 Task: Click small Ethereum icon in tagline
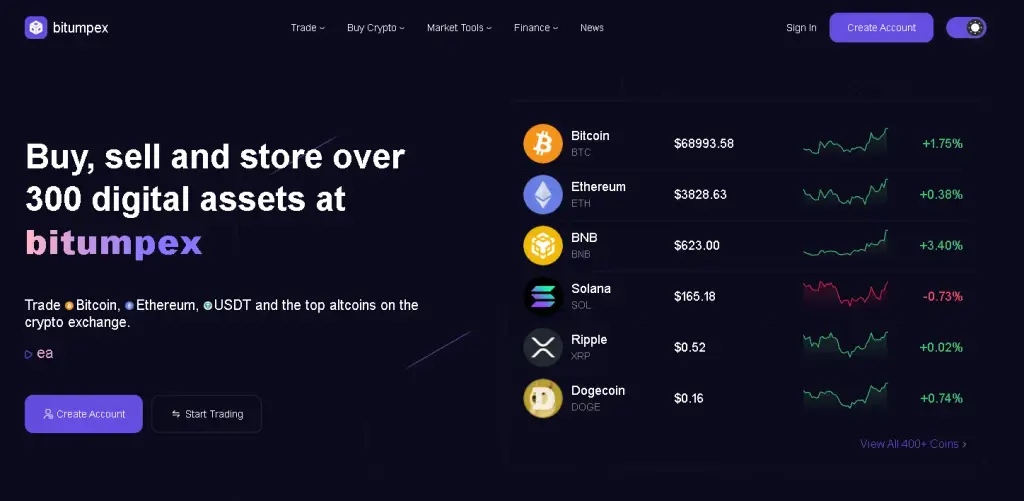pyautogui.click(x=129, y=306)
